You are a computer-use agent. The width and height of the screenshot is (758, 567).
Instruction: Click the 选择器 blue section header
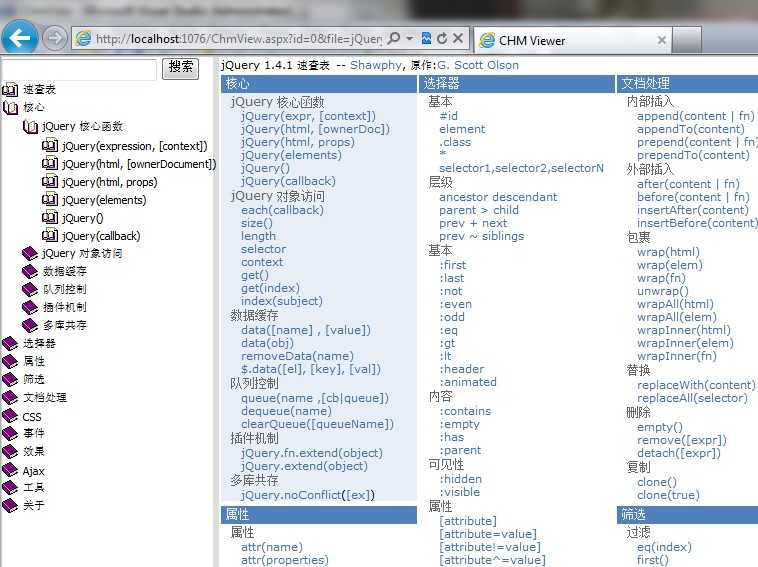(516, 84)
